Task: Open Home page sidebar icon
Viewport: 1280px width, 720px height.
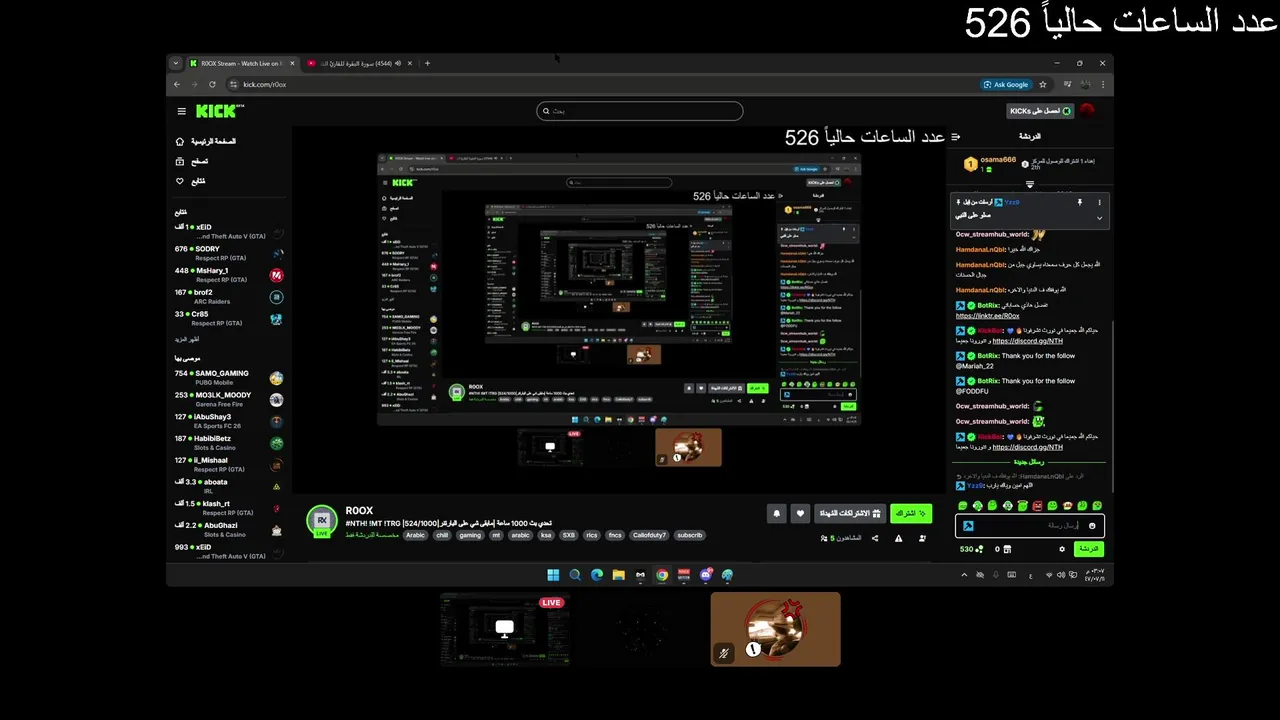Action: 180,142
